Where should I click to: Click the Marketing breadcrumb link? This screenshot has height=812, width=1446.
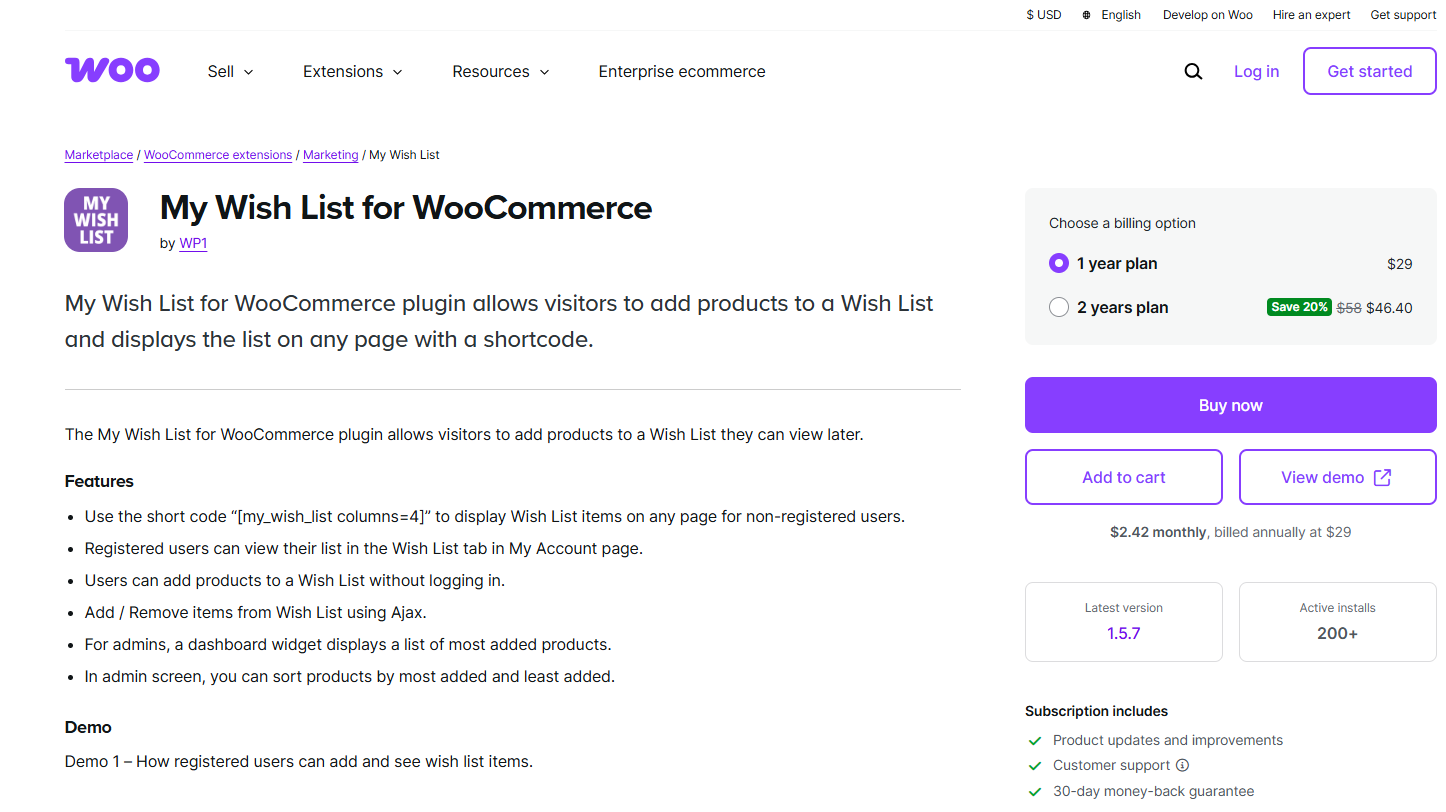click(x=331, y=155)
